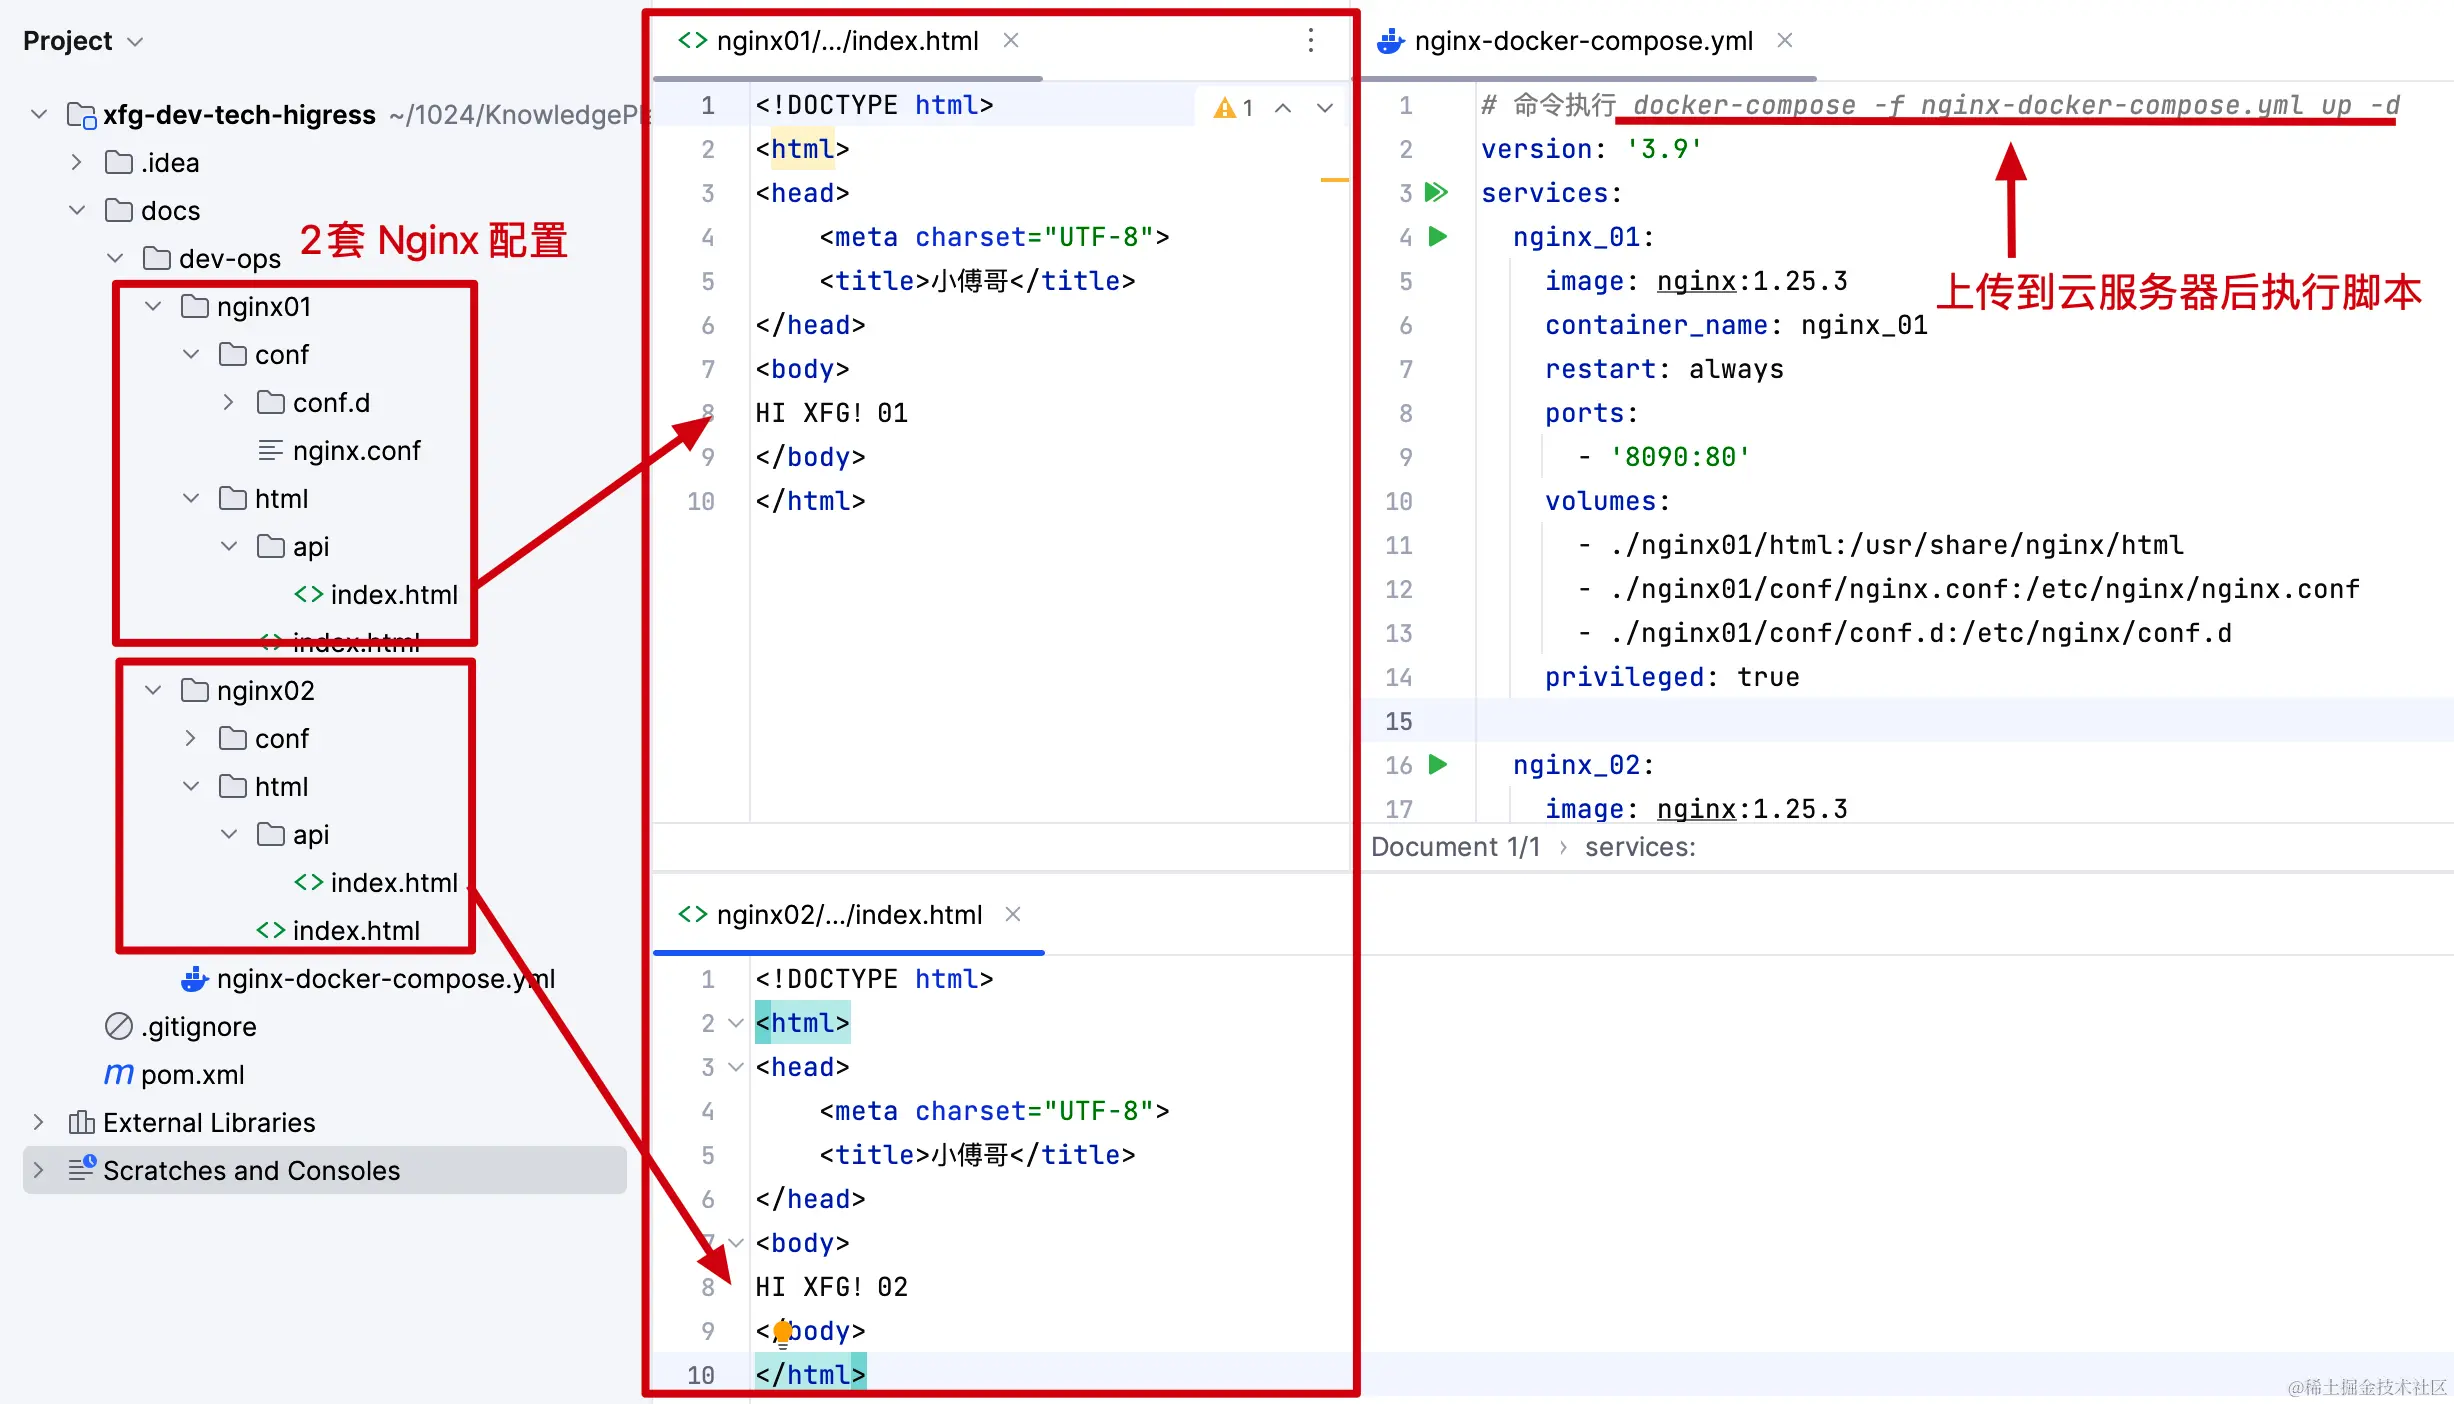Viewport: 2454px width, 1404px height.
Task: Select pom.xml file in project tree
Action: (x=192, y=1075)
